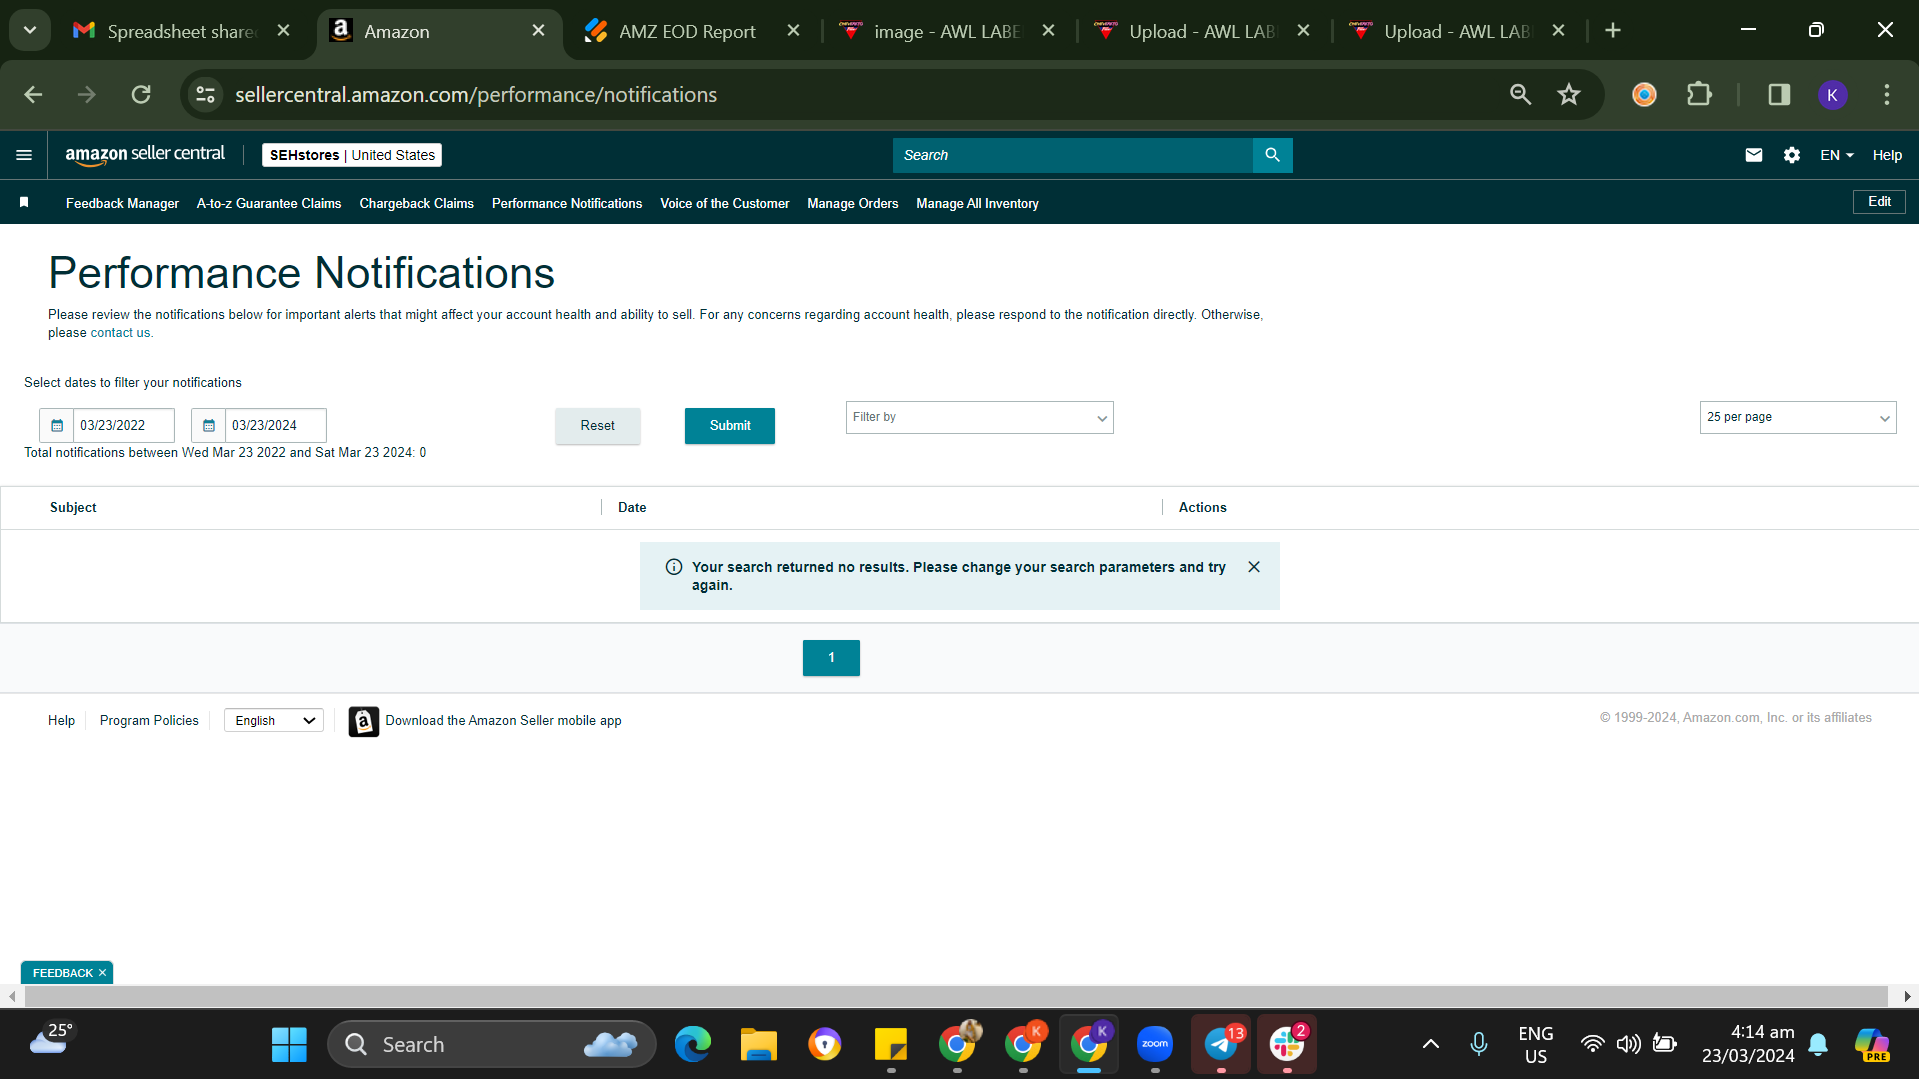Viewport: 1919px width, 1079px height.
Task: Open Telegram from the taskbar
Action: coord(1220,1044)
